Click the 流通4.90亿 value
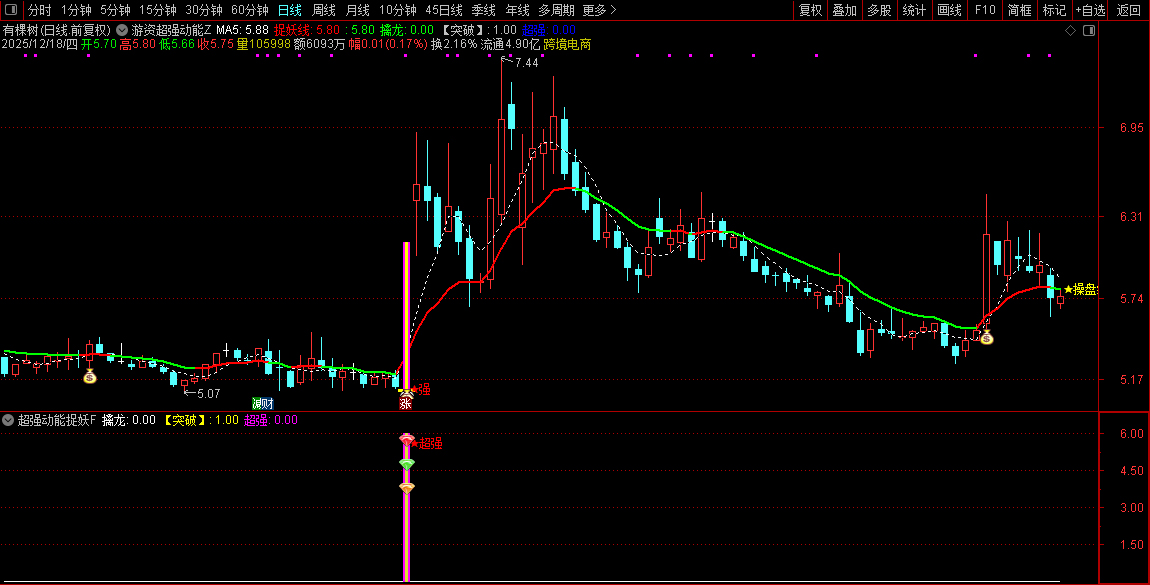This screenshot has width=1150, height=585. [510, 45]
